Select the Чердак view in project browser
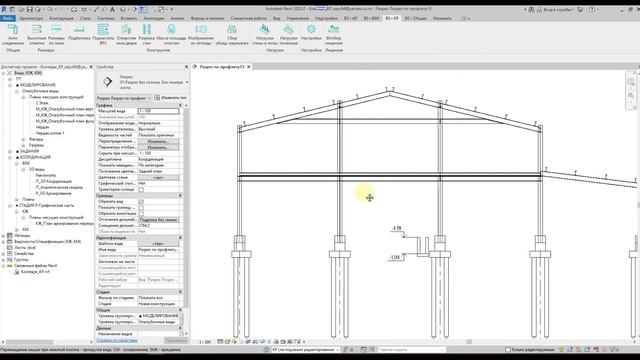This screenshot has height=360, width=640. pyautogui.click(x=42, y=127)
